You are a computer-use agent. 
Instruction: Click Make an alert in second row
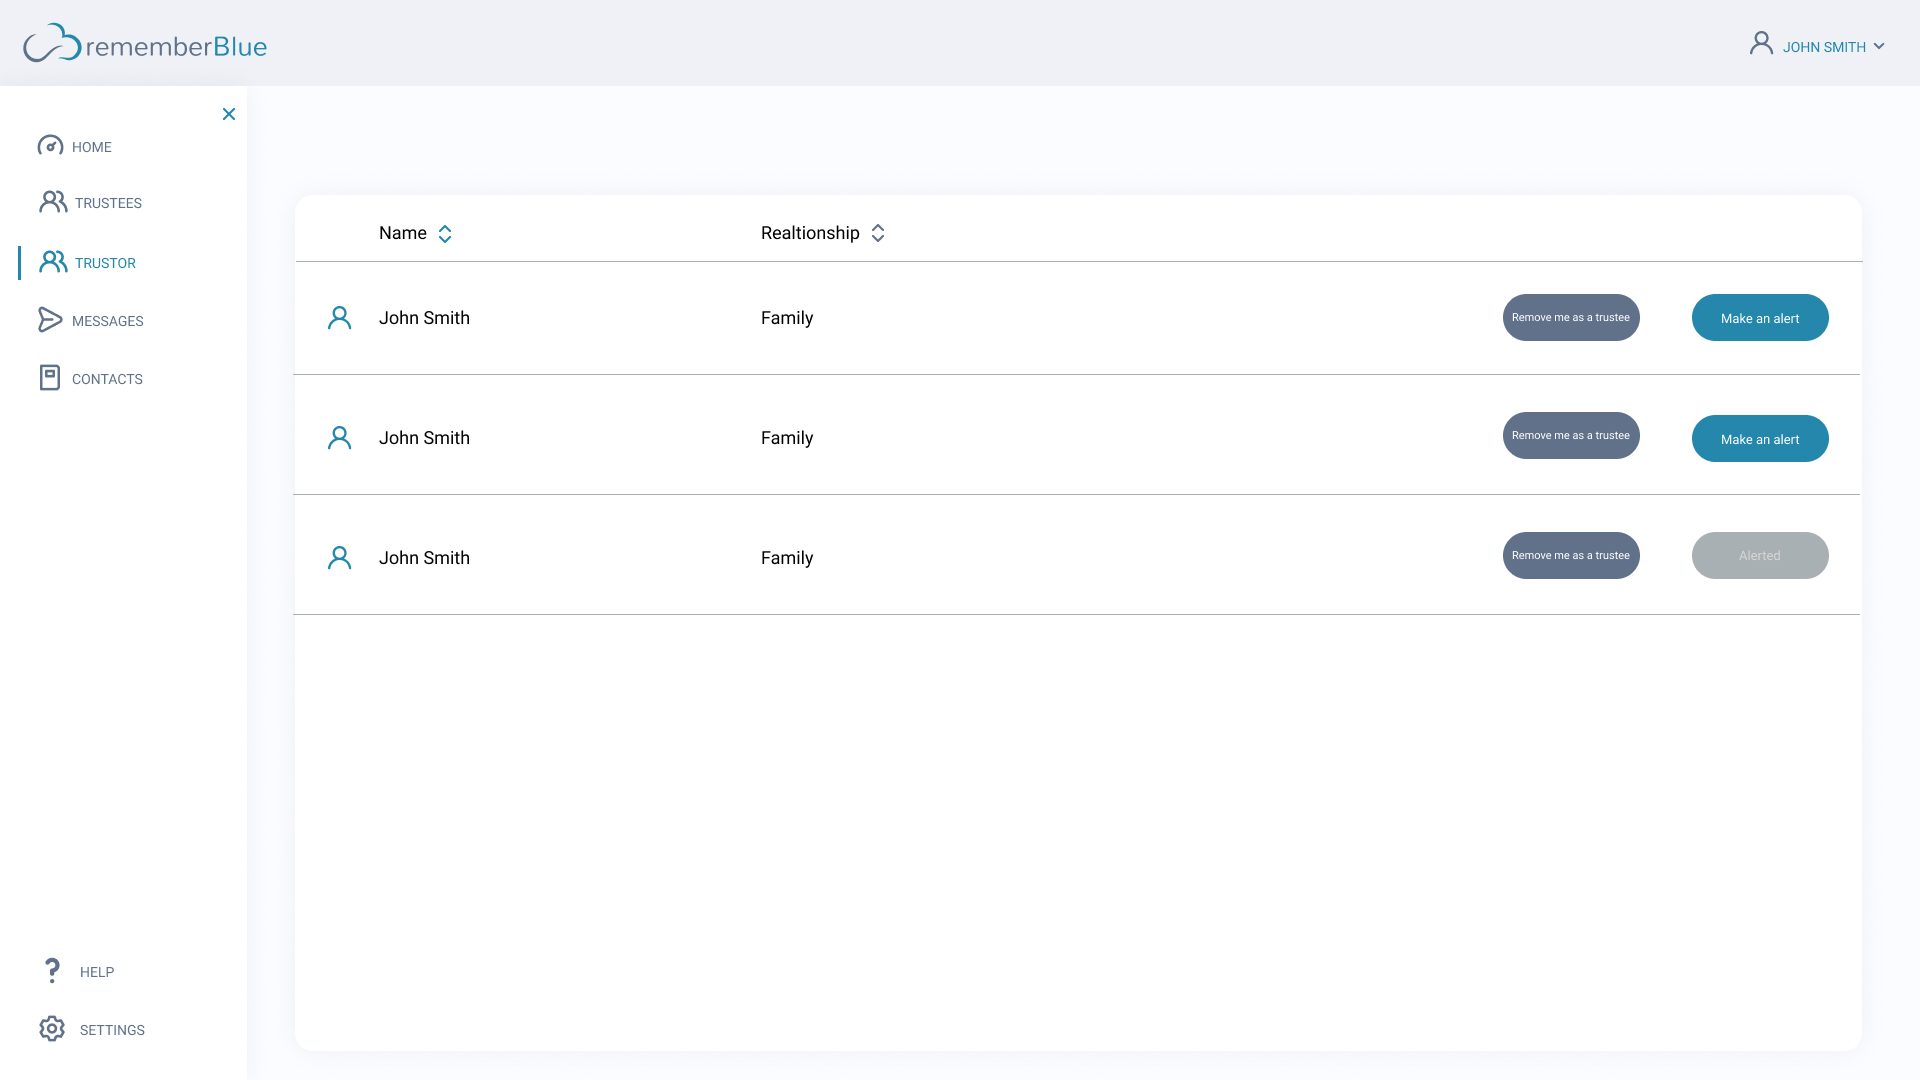point(1759,439)
